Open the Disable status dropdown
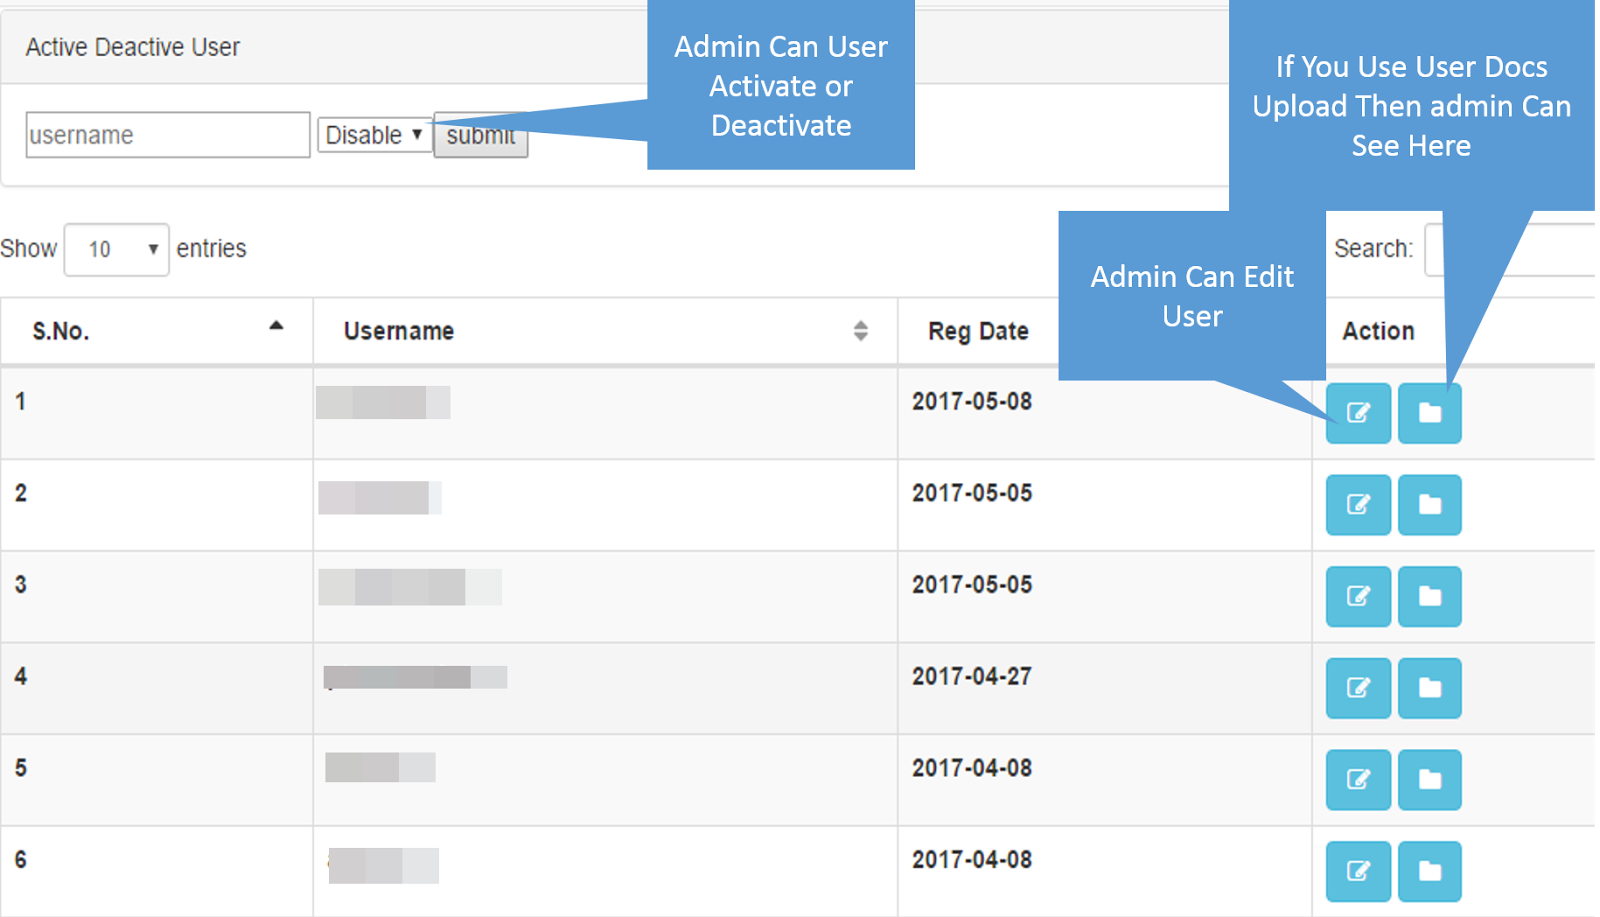The height and width of the screenshot is (917, 1600). (373, 134)
